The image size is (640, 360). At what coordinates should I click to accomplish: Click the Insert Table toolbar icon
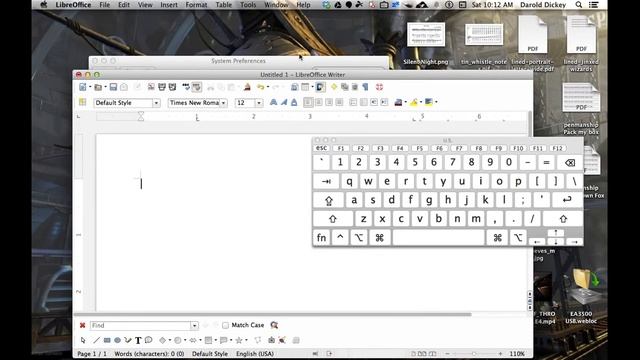[305, 87]
